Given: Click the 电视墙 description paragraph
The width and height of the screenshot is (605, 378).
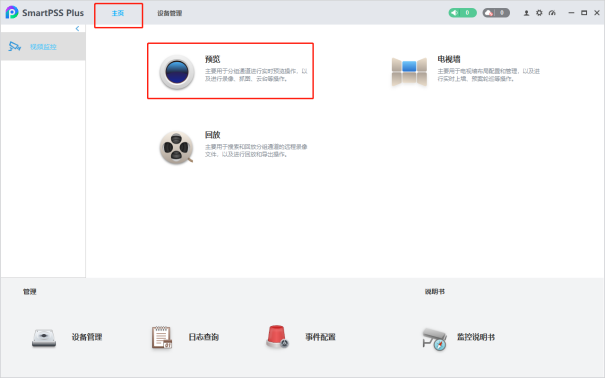Looking at the screenshot, I should click(x=488, y=75).
